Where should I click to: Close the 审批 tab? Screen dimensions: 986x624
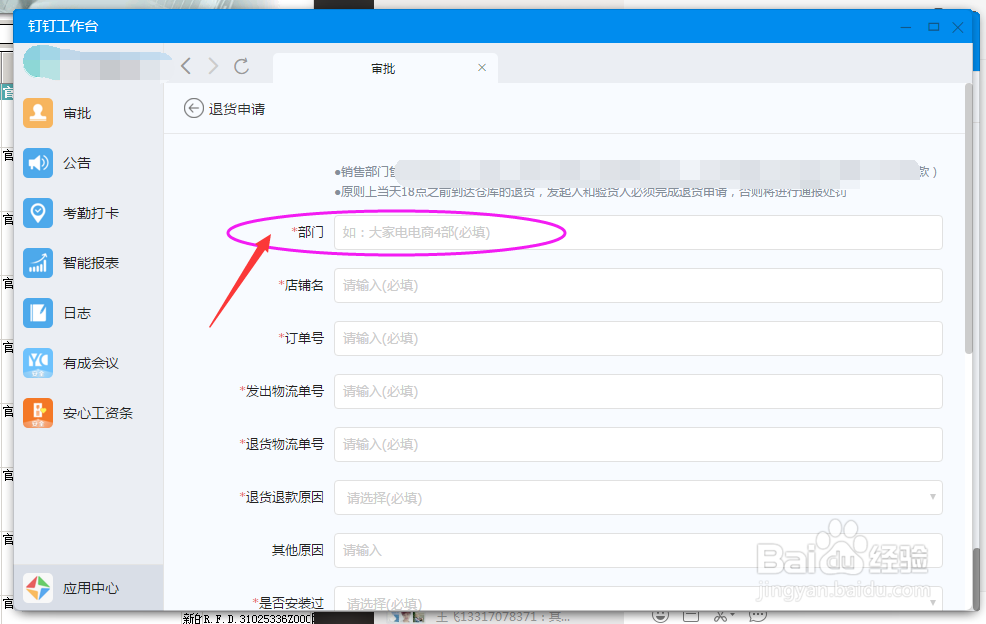[x=481, y=68]
